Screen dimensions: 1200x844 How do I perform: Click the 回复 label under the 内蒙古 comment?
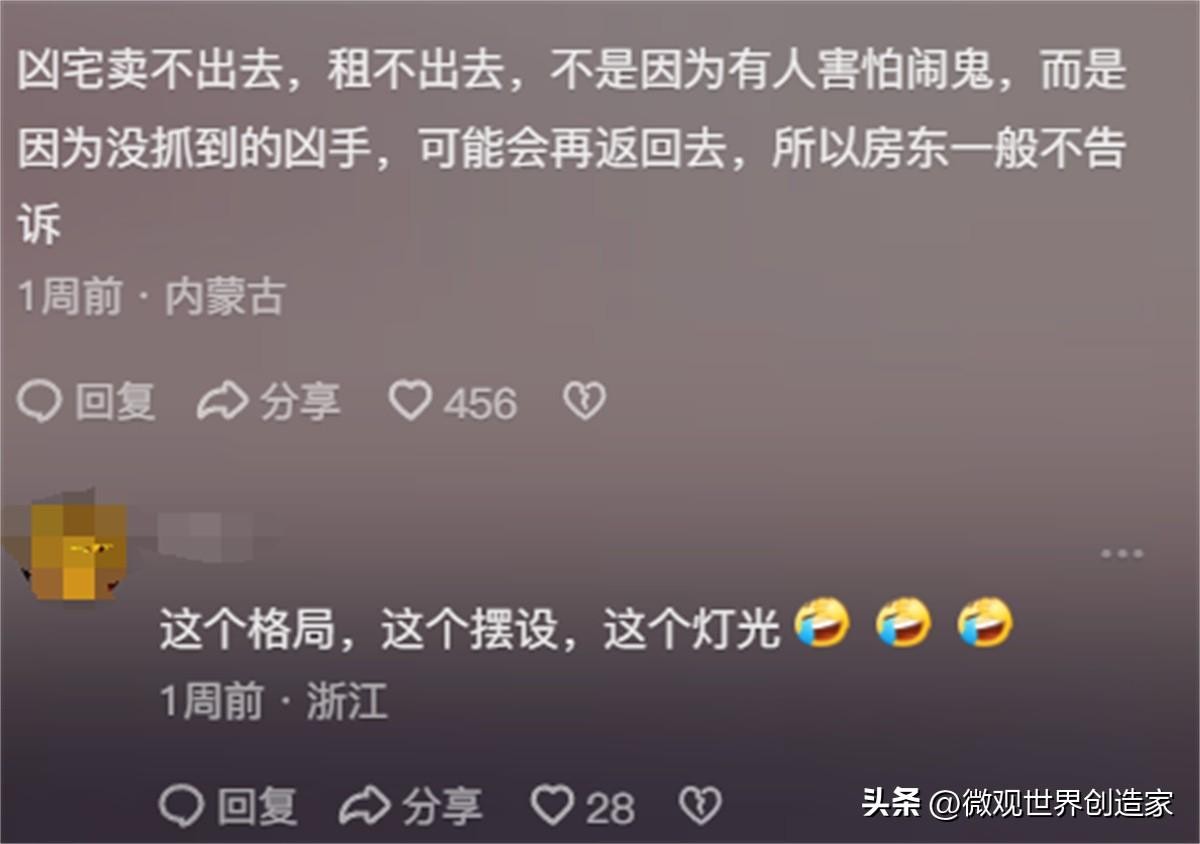point(116,403)
